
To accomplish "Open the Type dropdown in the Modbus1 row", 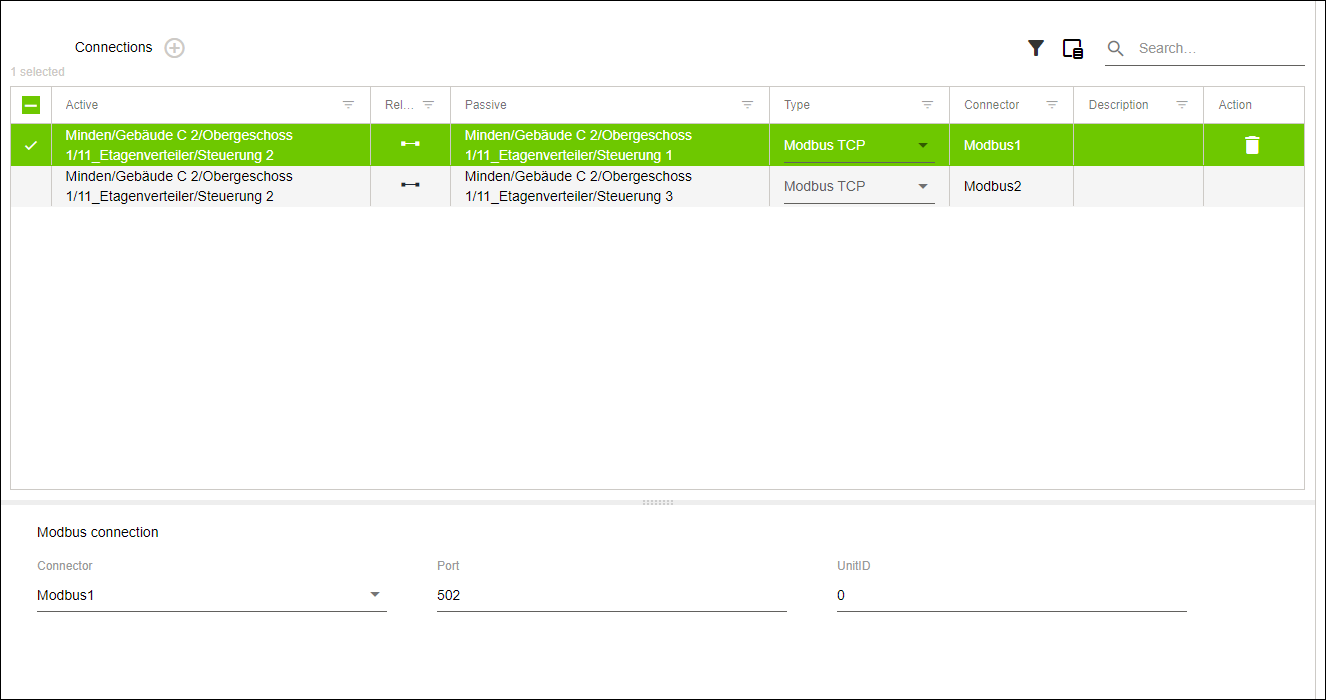I will pyautogui.click(x=859, y=146).
